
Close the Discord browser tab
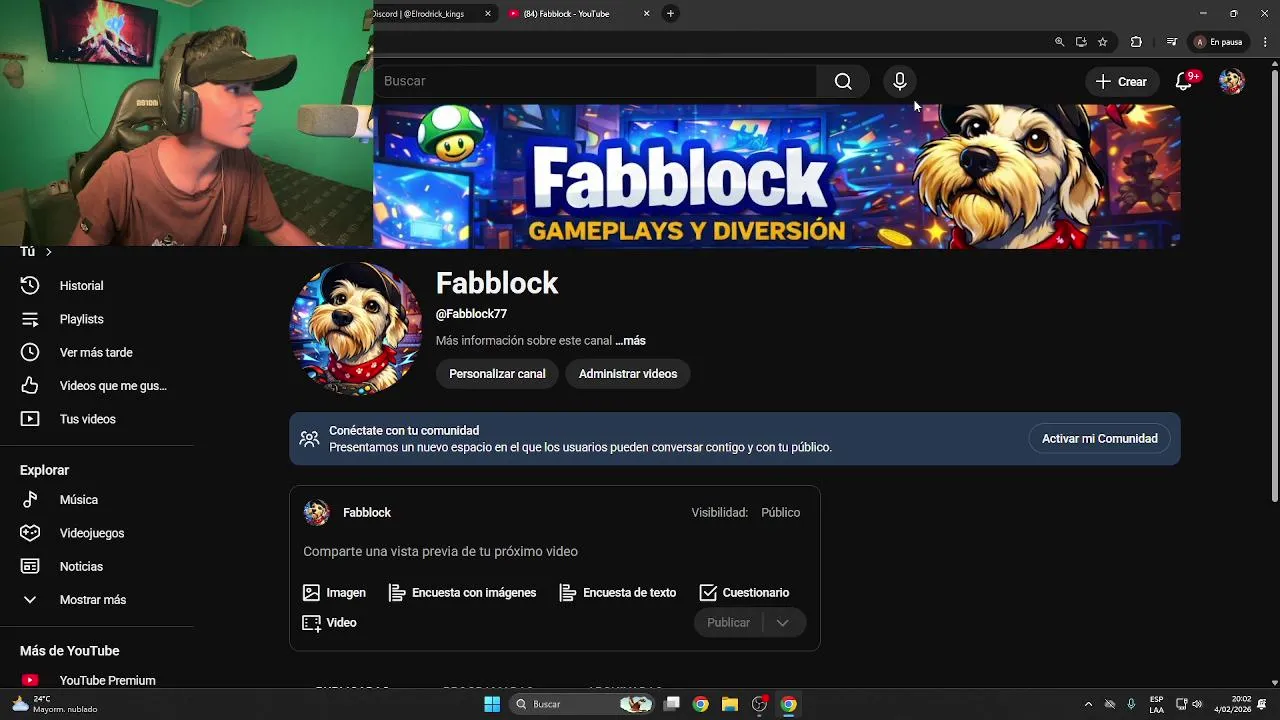[488, 14]
